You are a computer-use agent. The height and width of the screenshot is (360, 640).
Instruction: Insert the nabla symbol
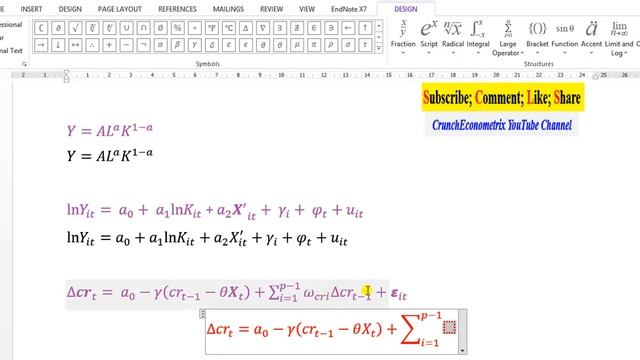[x=263, y=28]
